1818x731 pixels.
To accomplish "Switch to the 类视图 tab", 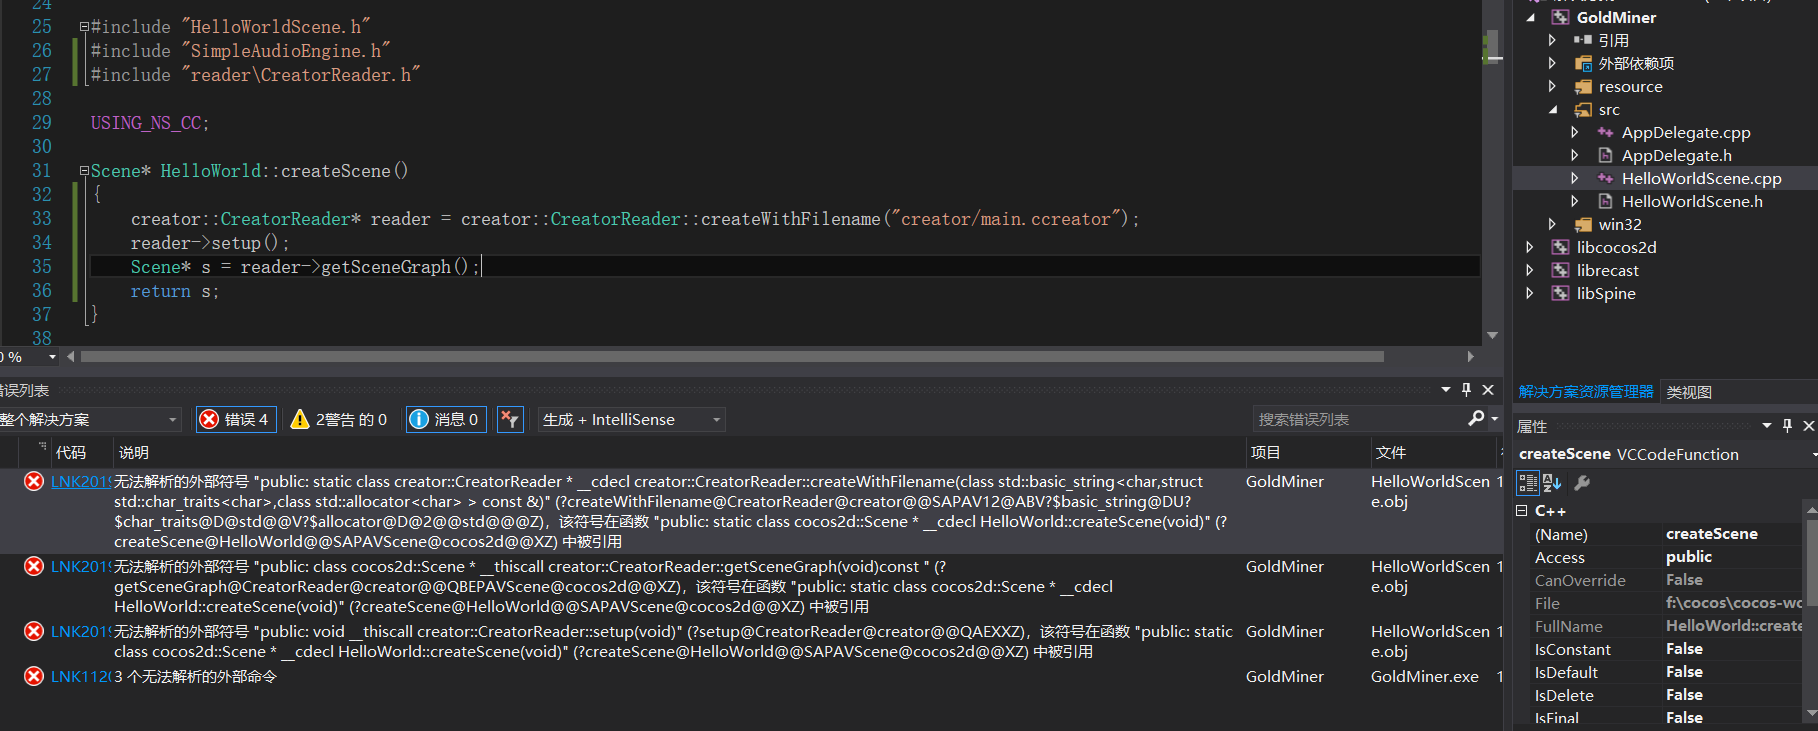I will tap(1689, 392).
